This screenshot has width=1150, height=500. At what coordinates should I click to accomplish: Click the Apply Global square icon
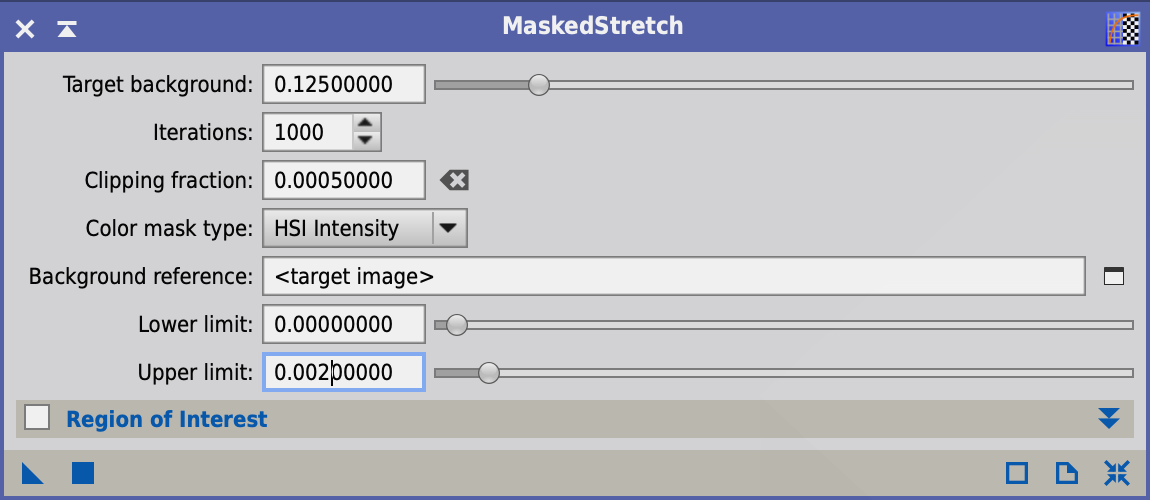83,474
